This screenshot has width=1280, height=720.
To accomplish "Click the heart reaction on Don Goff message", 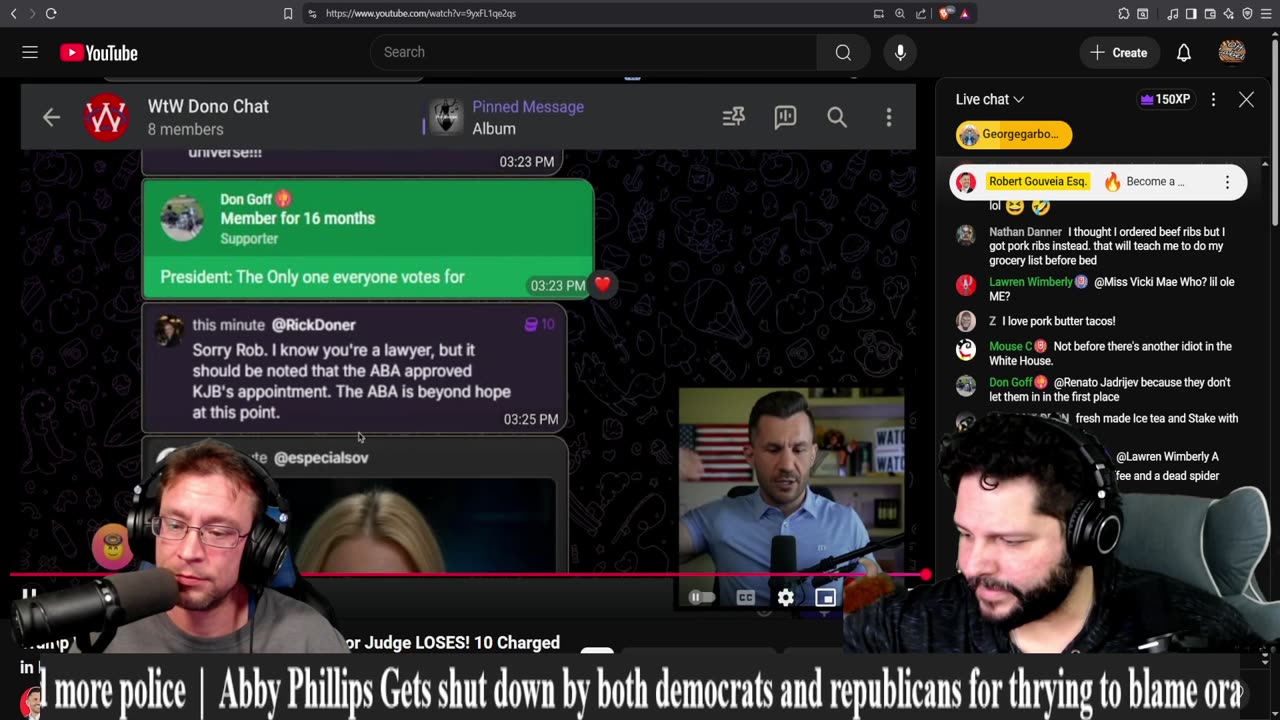I will click(x=602, y=284).
